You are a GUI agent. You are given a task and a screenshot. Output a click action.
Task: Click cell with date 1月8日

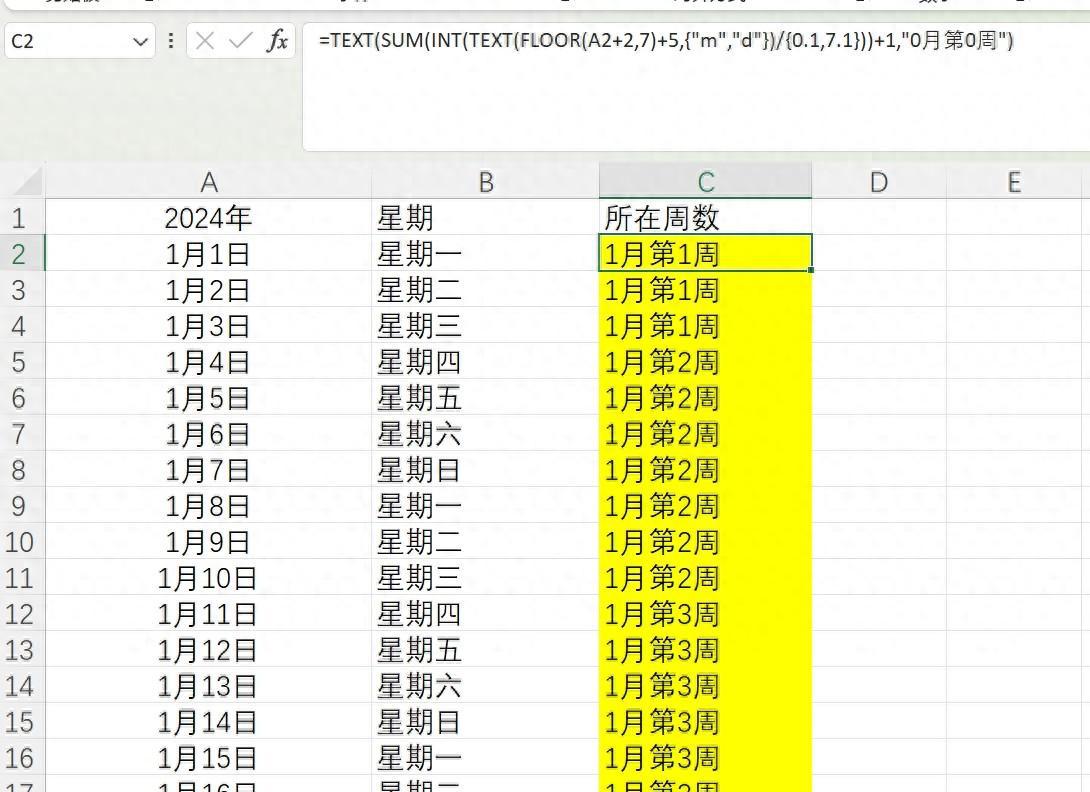(209, 506)
